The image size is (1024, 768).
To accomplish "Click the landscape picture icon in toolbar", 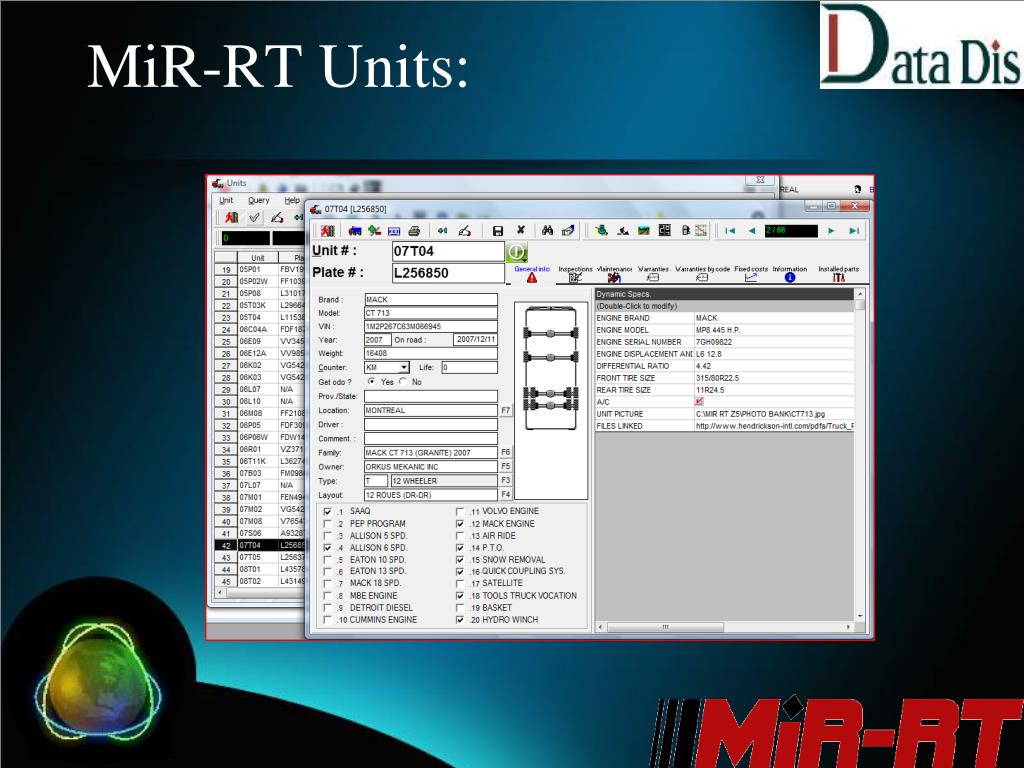I will (644, 231).
